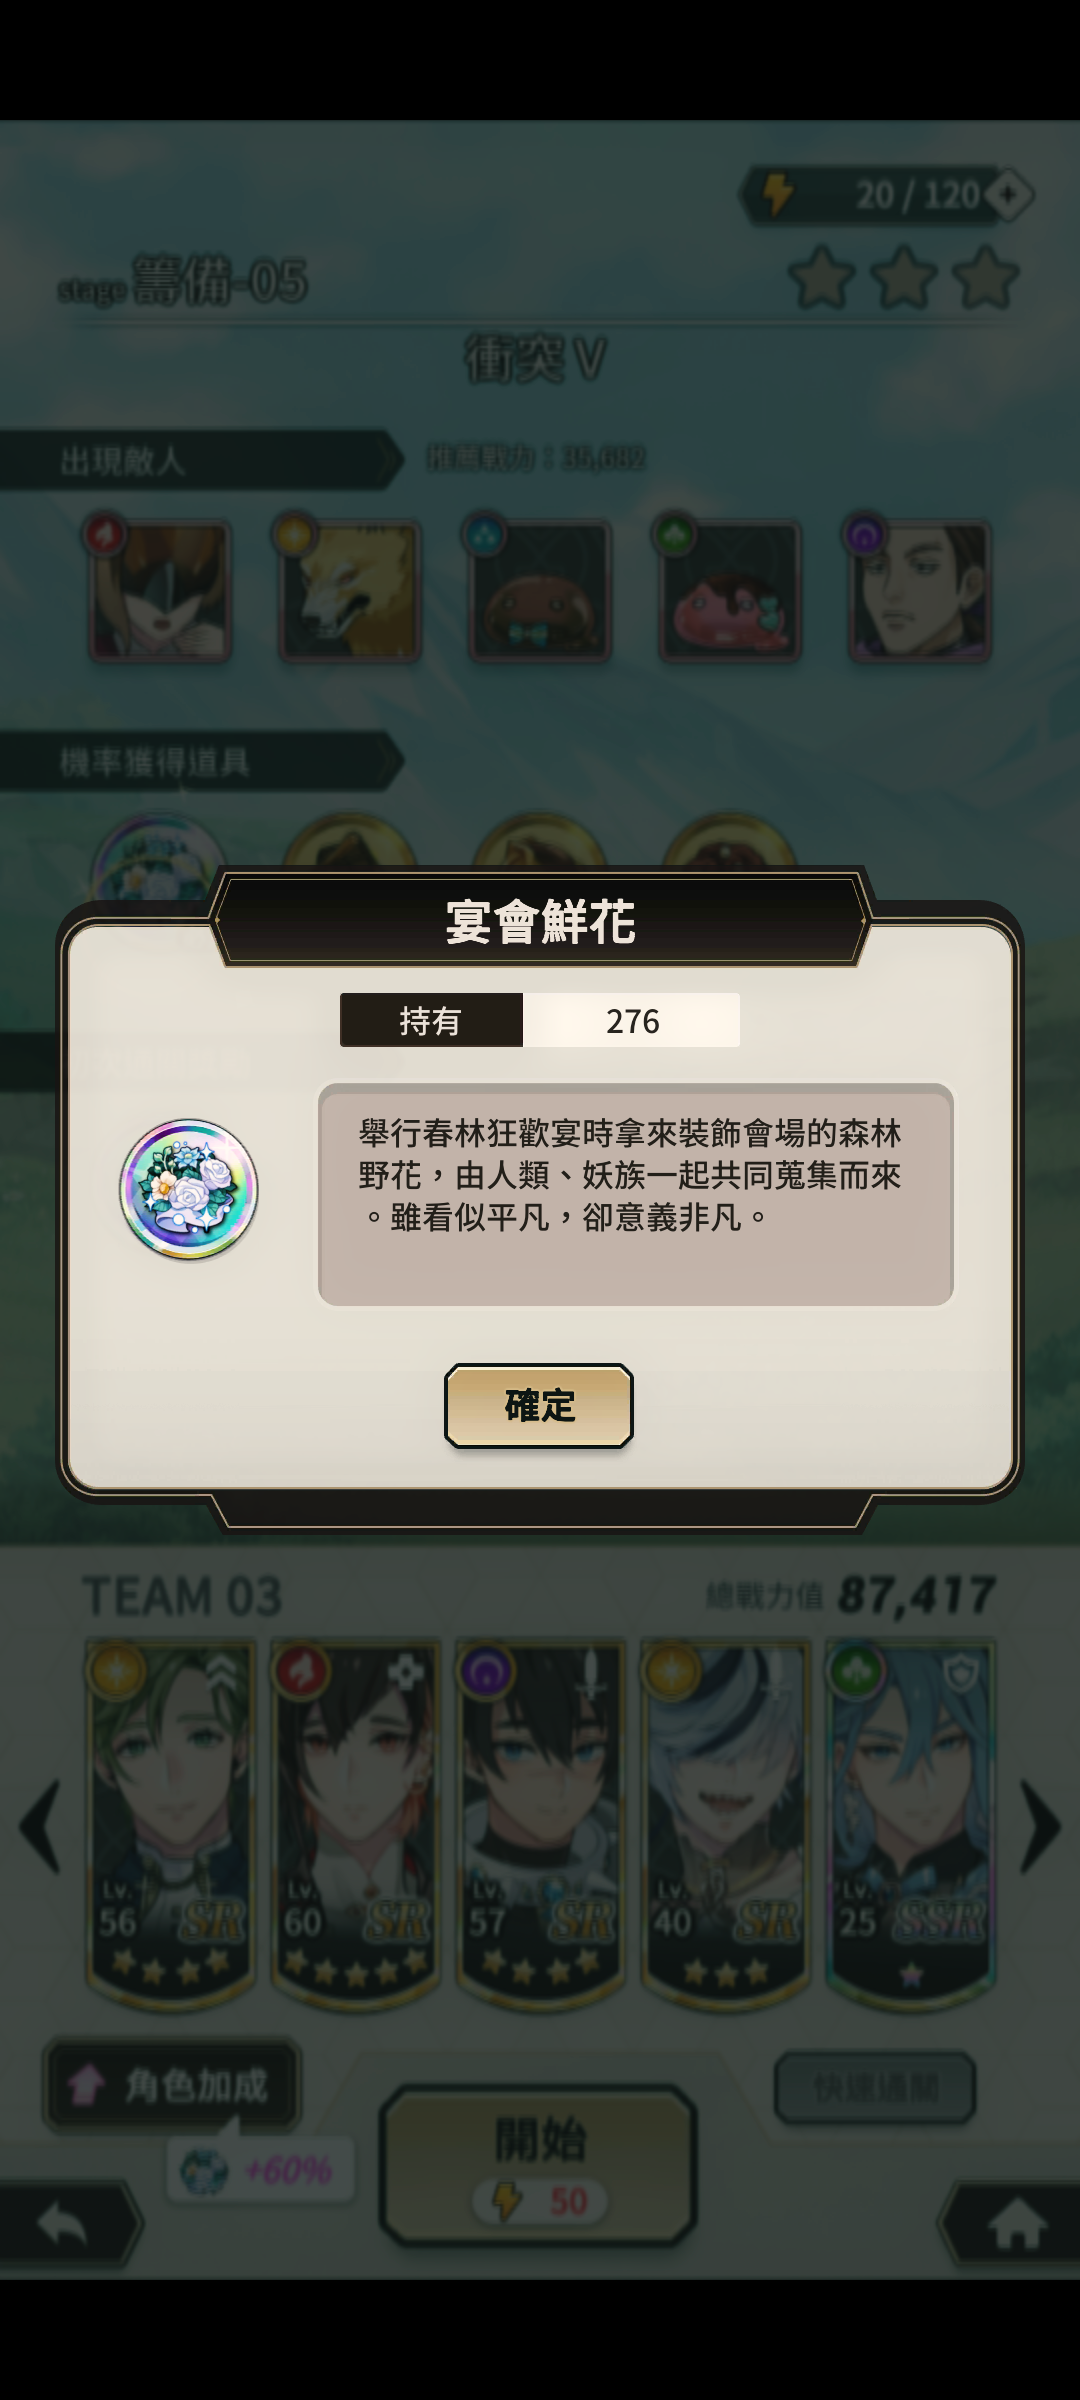Open the 角色加成 character bonus panel
Image resolution: width=1080 pixels, height=2400 pixels.
172,2085
